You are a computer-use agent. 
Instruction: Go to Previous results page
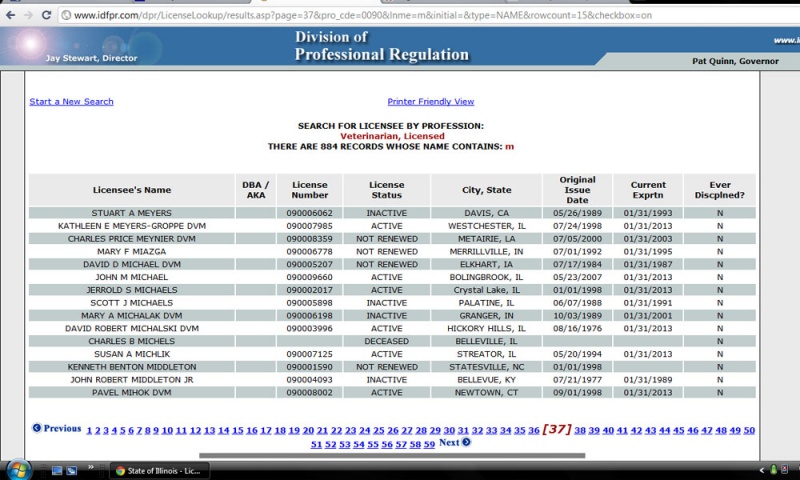(x=57, y=428)
